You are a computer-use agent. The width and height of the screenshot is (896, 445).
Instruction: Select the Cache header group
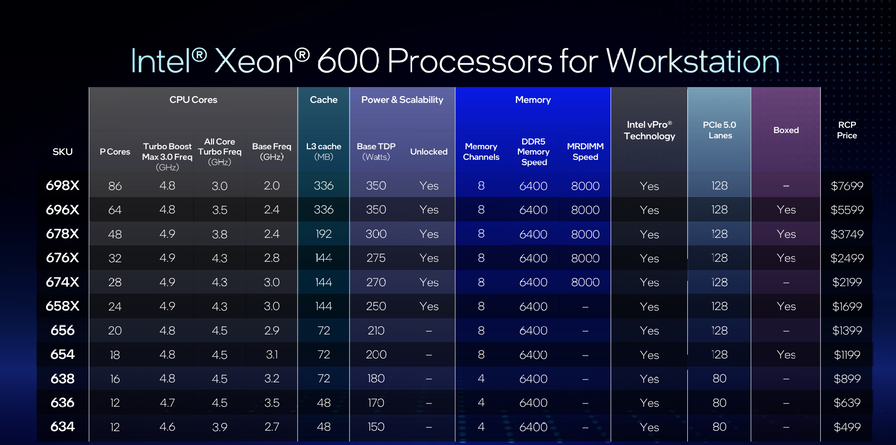[x=323, y=100]
